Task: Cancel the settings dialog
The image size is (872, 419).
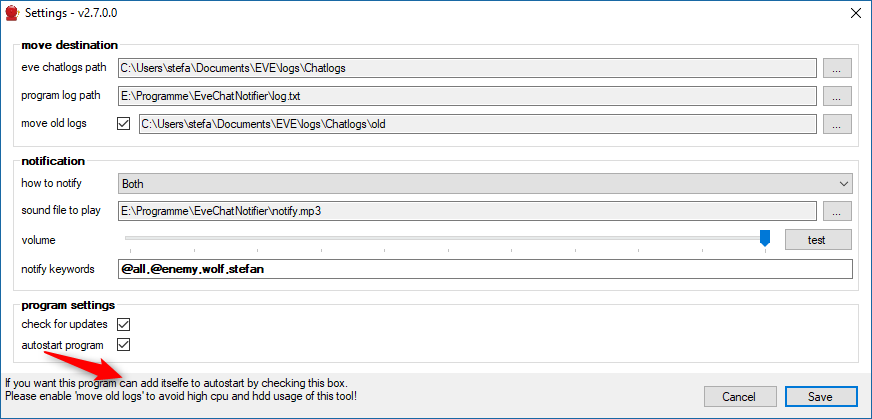Action: (x=741, y=396)
